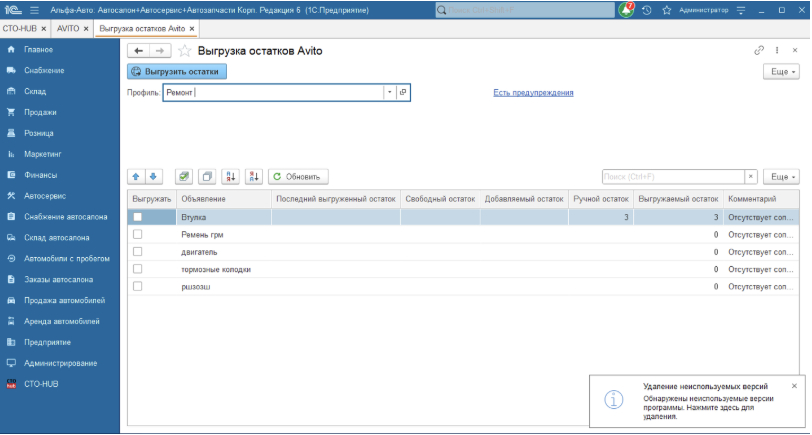Click notification text to delete unused versions

pos(708,408)
